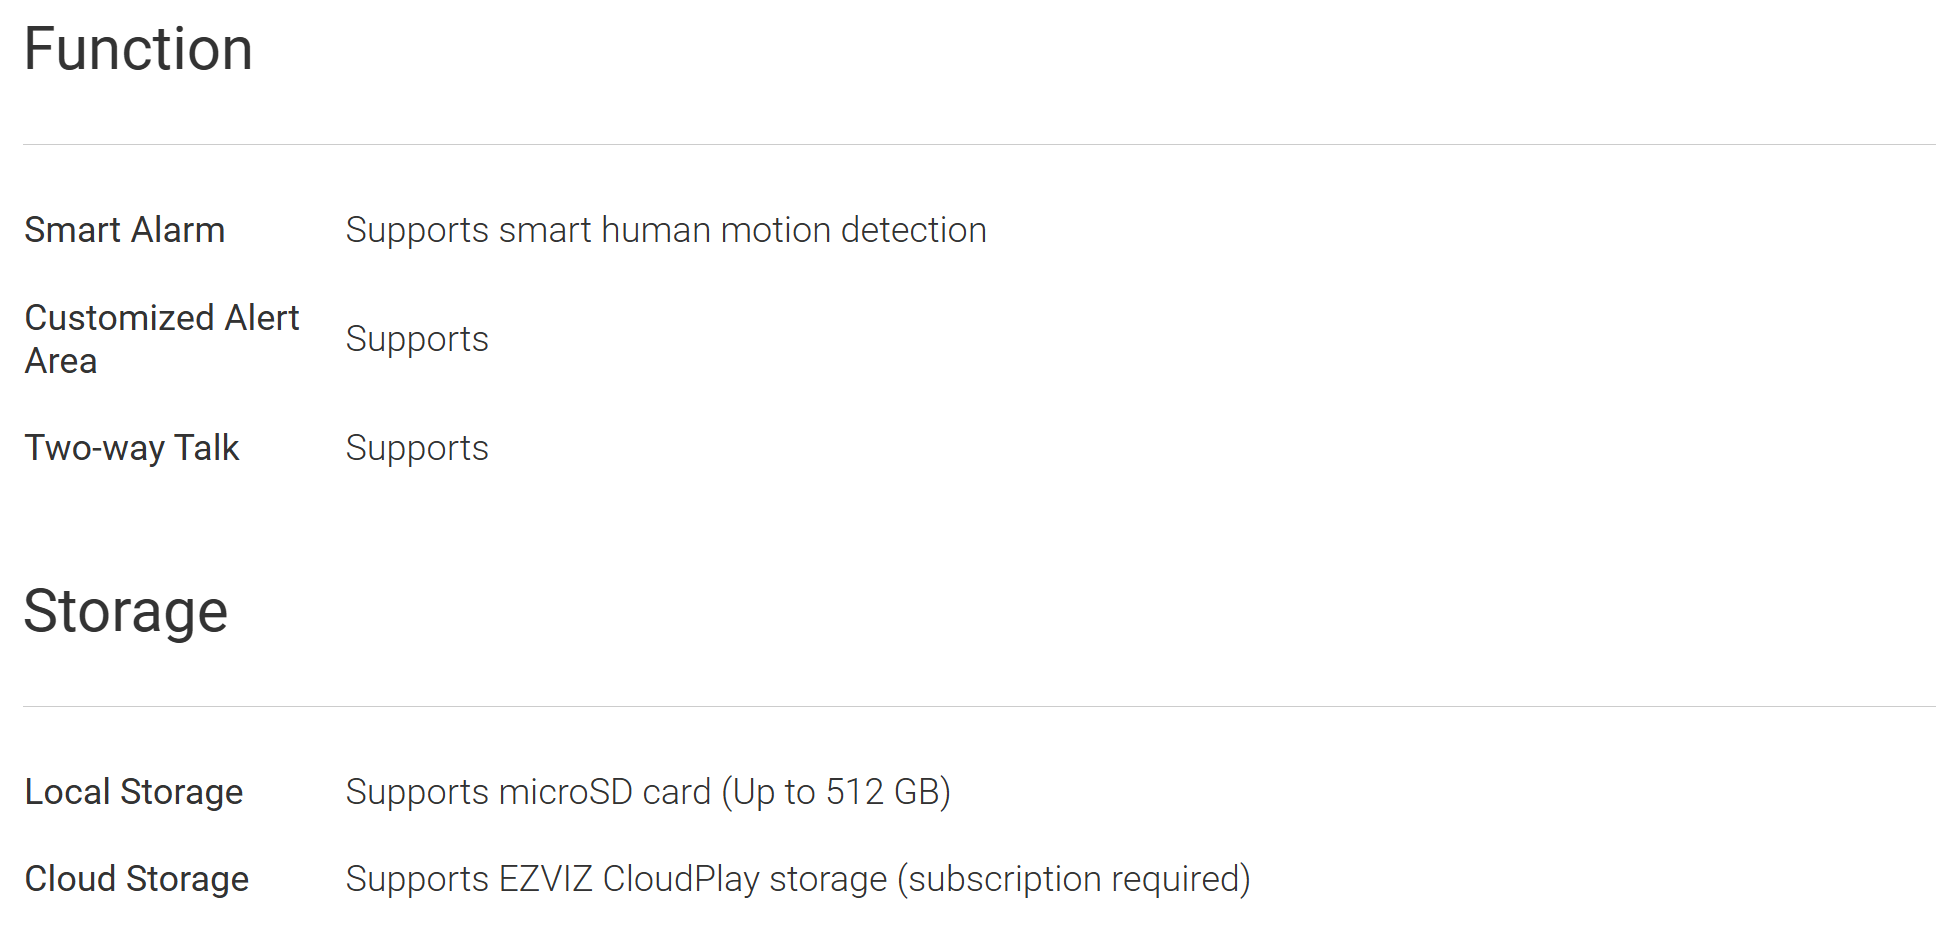Select the Cloud Storage label
The width and height of the screenshot is (1936, 931).
point(137,879)
